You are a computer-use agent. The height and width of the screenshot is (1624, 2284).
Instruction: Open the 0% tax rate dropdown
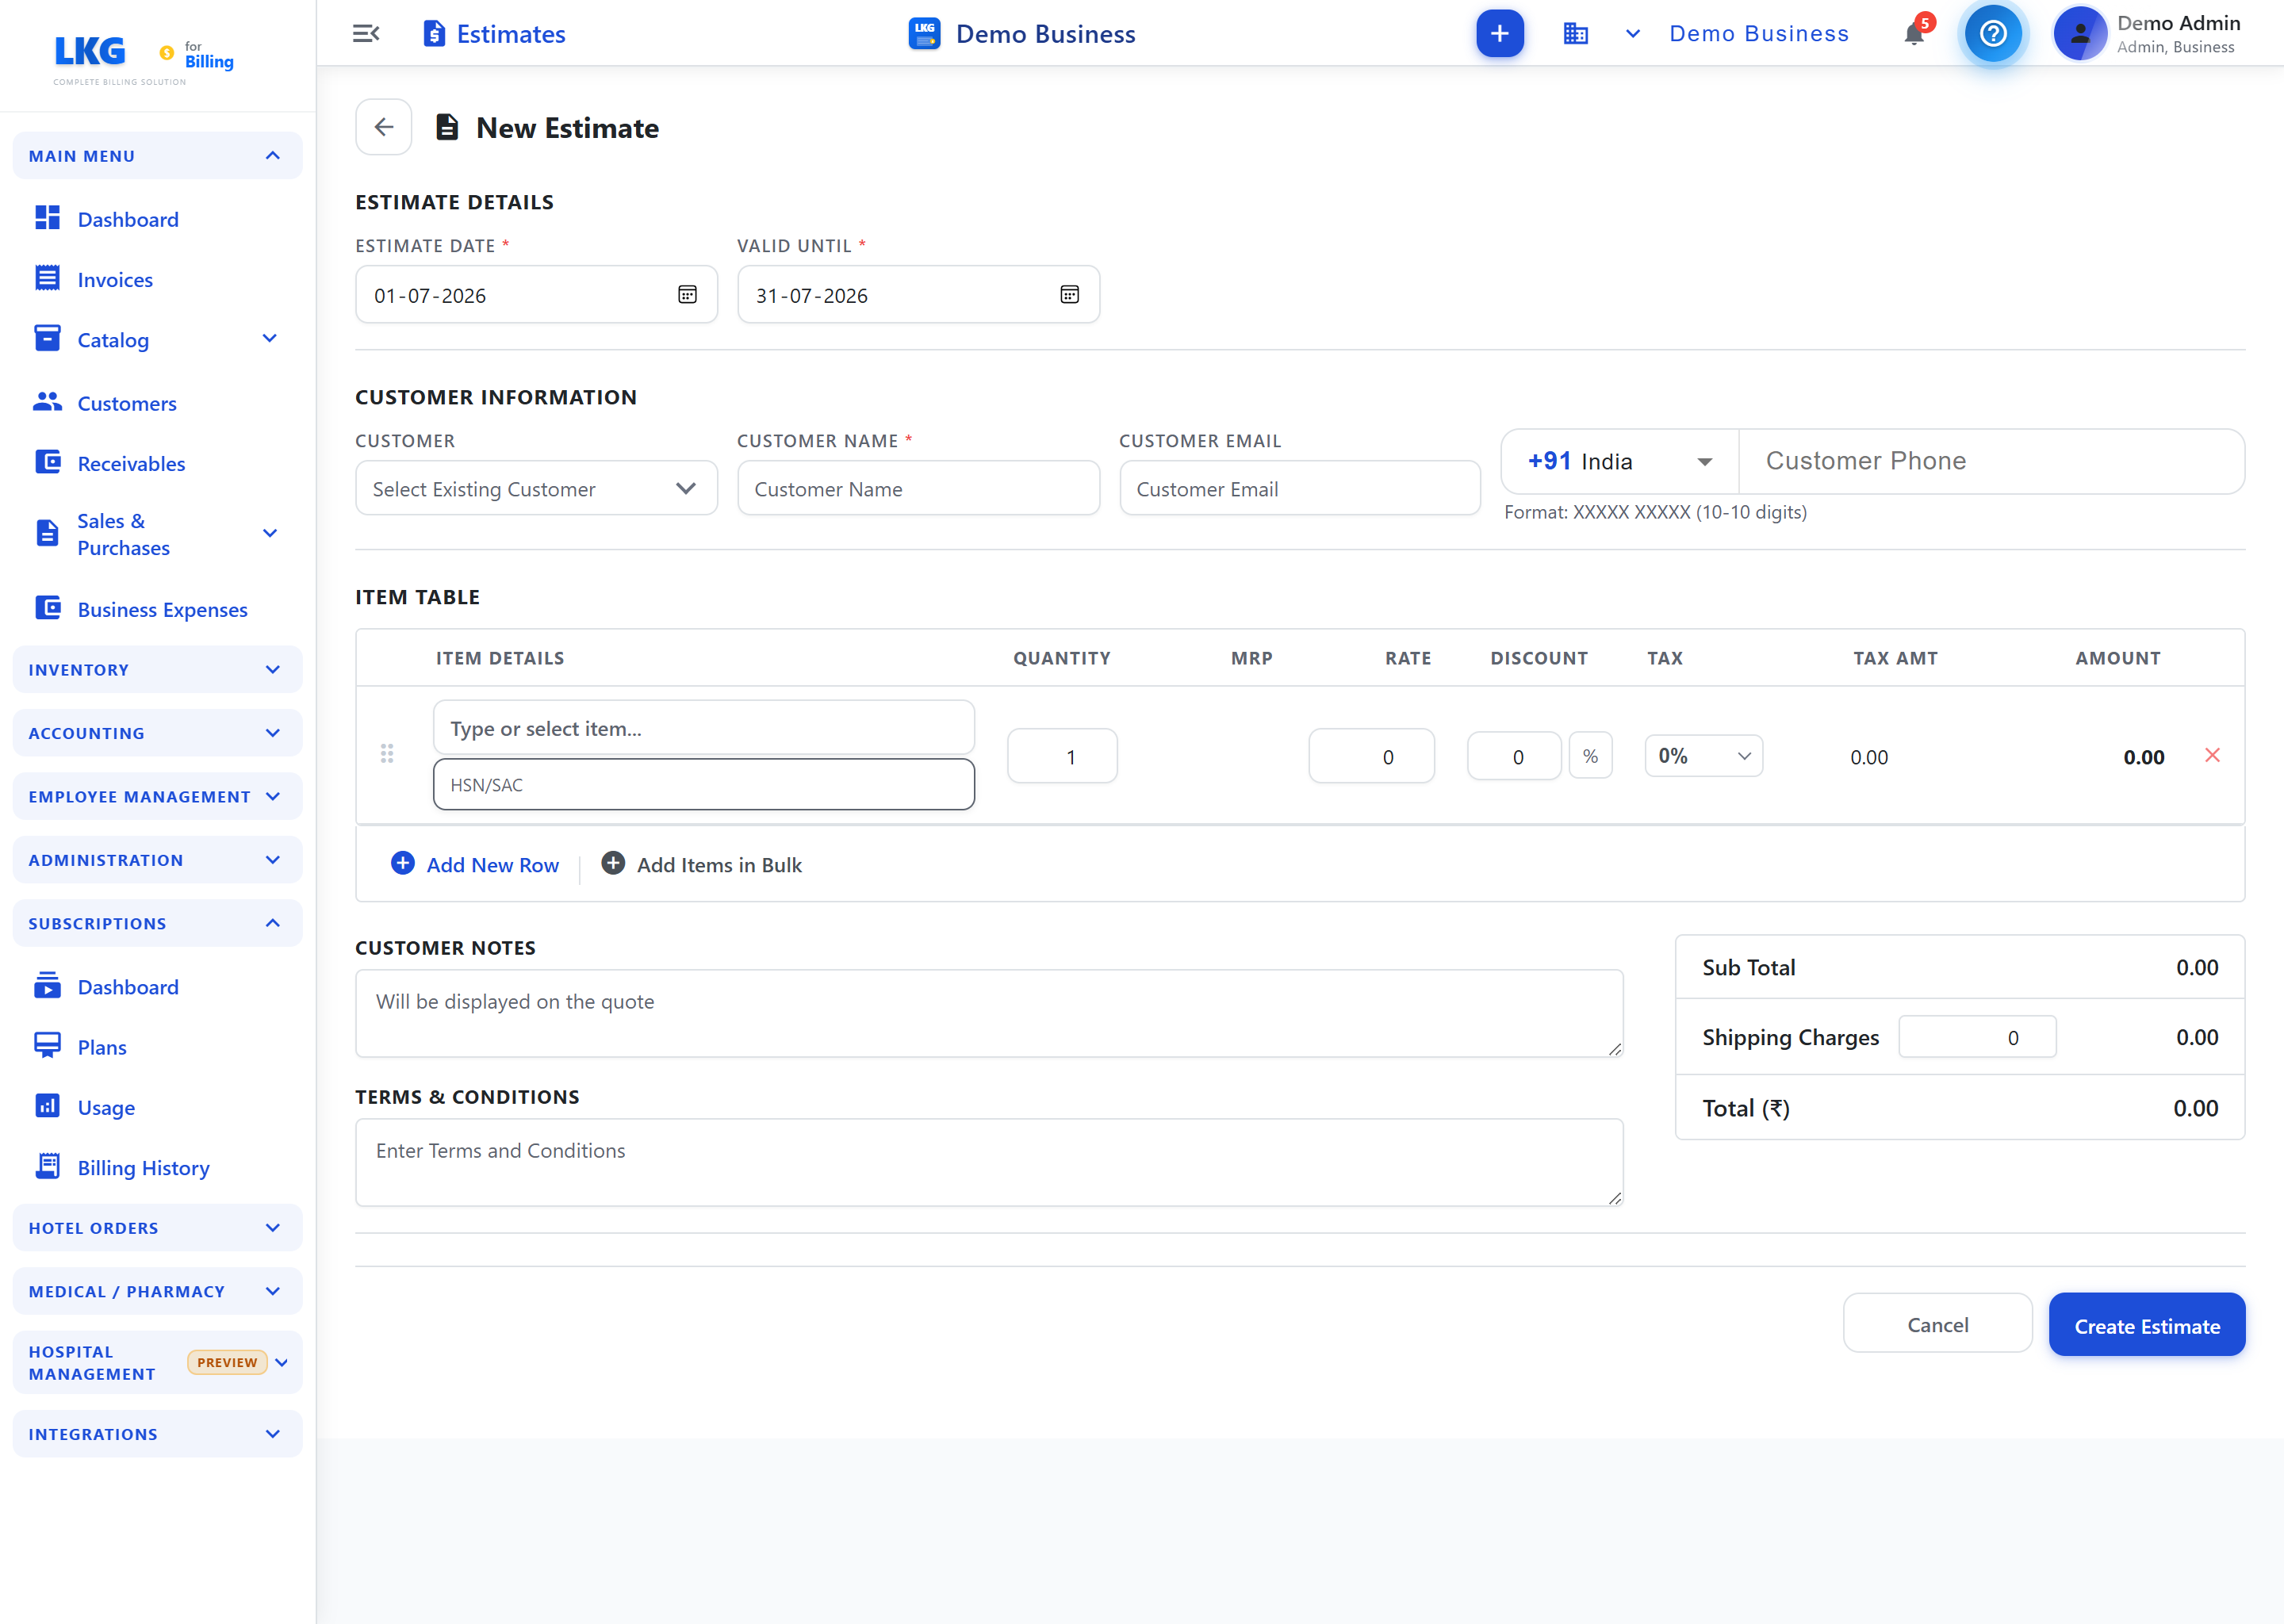click(1703, 756)
